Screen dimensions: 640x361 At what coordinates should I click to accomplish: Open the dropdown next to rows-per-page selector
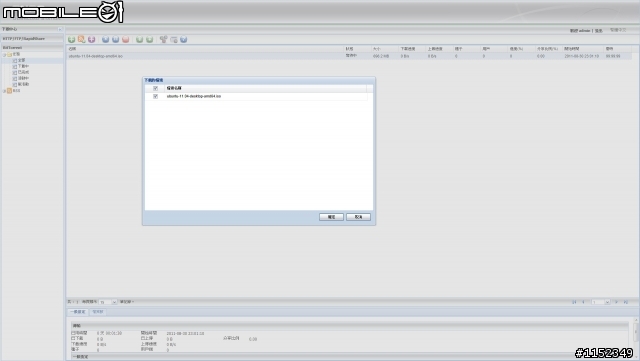pyautogui.click(x=127, y=302)
